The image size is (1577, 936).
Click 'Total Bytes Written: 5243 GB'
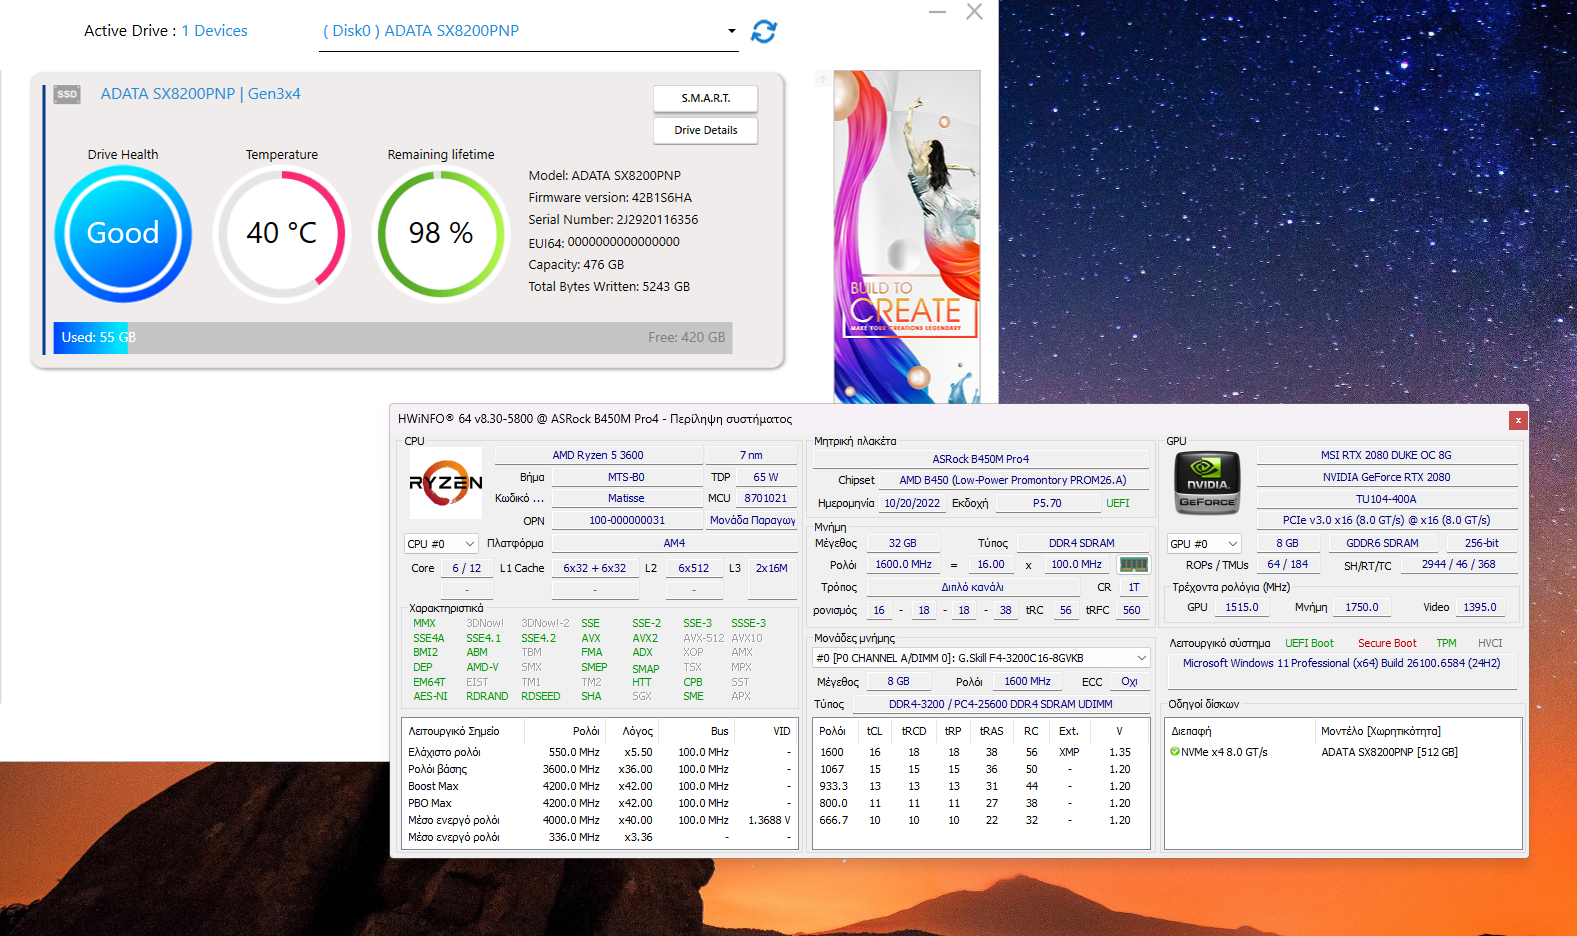pos(609,287)
